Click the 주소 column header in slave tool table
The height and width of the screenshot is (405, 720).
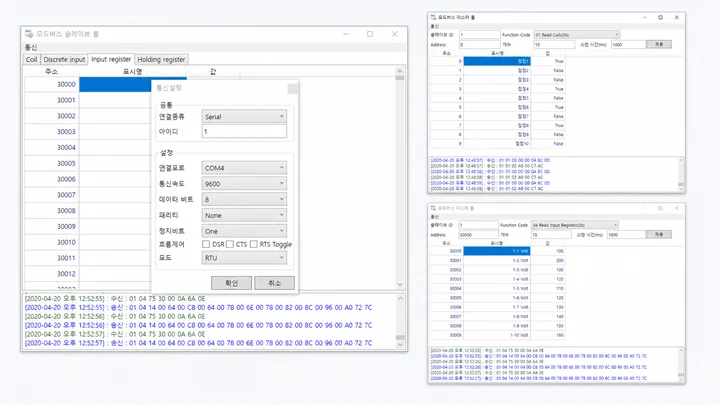pyautogui.click(x=51, y=72)
